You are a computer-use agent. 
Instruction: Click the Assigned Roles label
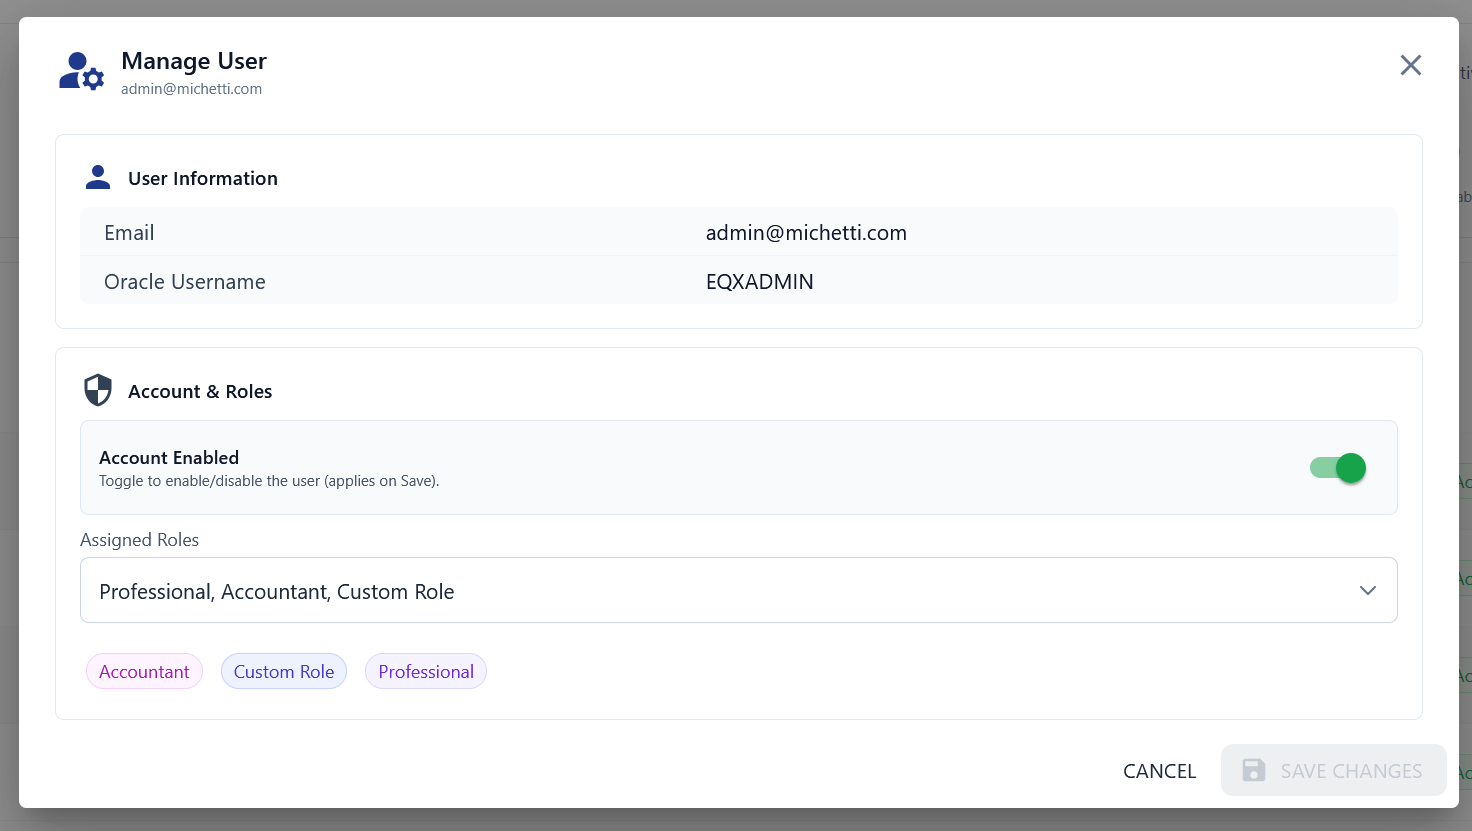139,539
